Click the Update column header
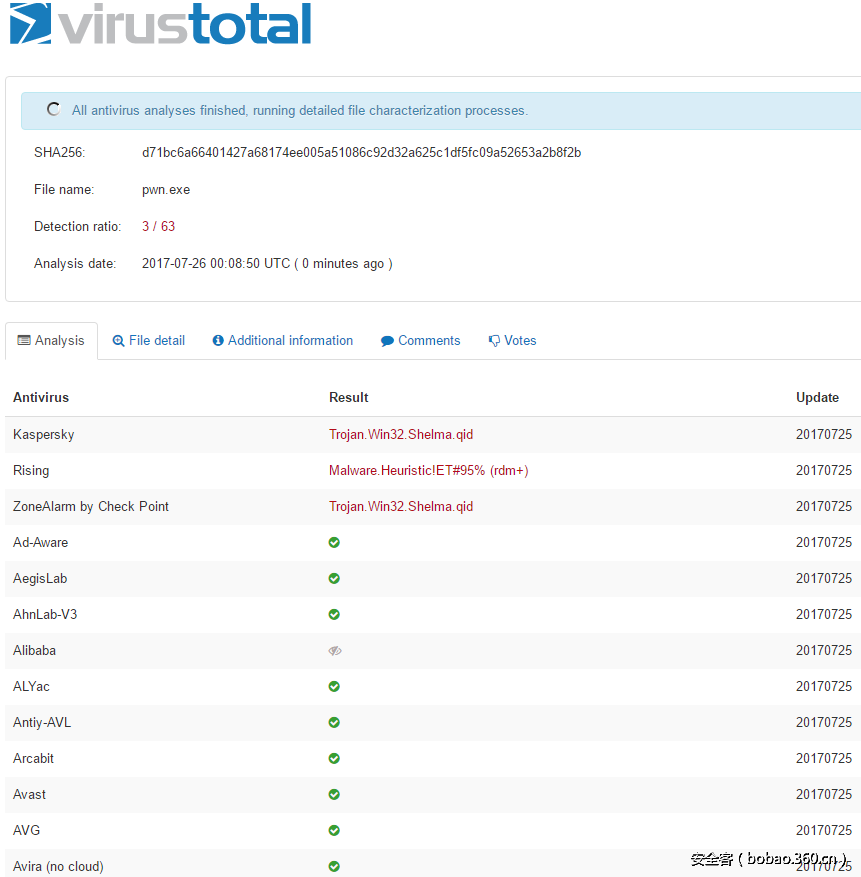Viewport: 861px width, 877px height. (817, 398)
